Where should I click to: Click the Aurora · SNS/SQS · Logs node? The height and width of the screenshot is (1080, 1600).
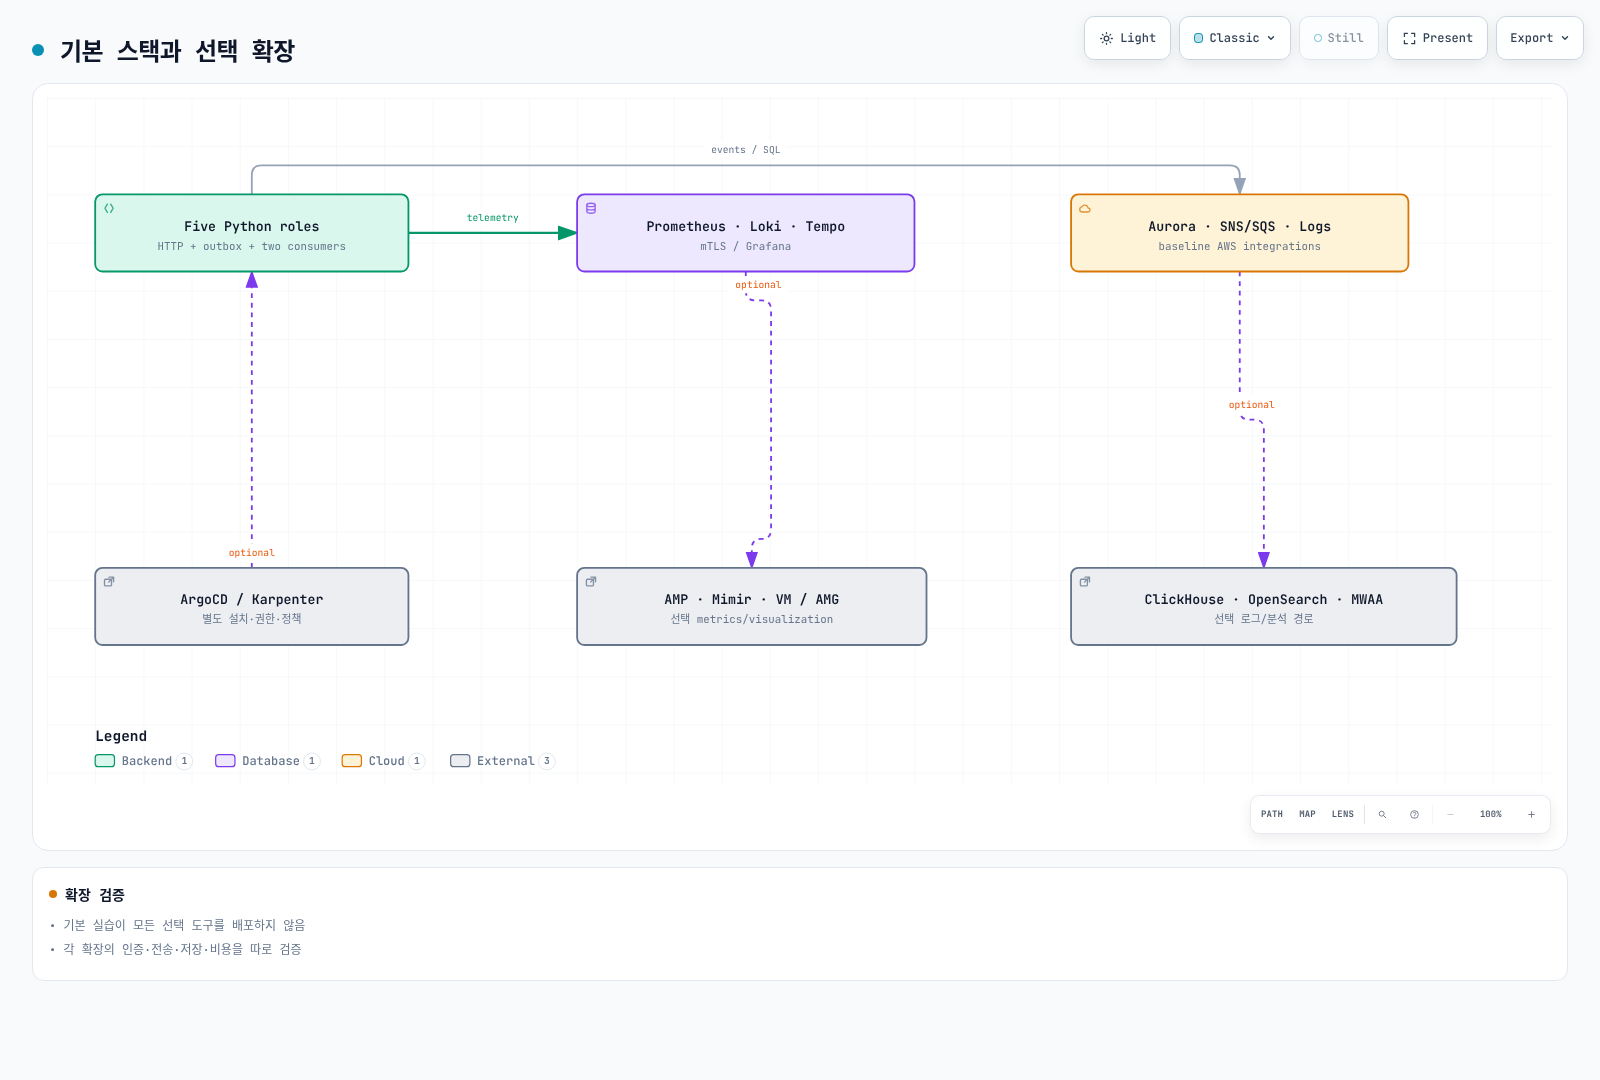coord(1240,233)
